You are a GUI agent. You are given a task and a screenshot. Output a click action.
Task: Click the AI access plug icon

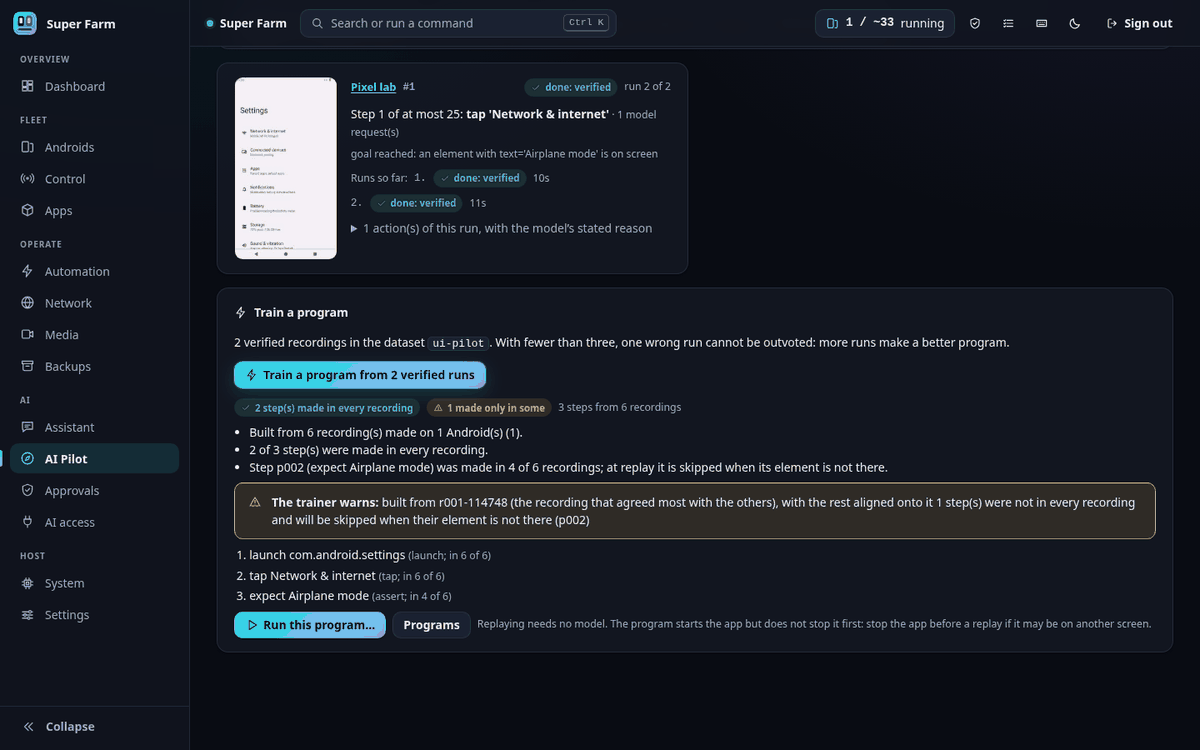tap(27, 523)
